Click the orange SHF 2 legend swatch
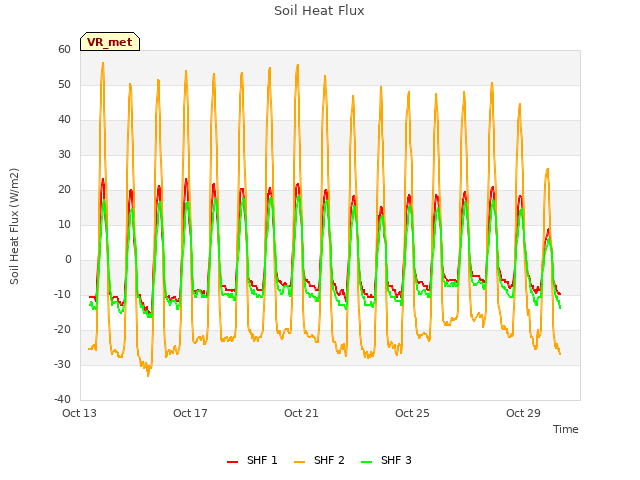640x480 pixels. [299, 462]
